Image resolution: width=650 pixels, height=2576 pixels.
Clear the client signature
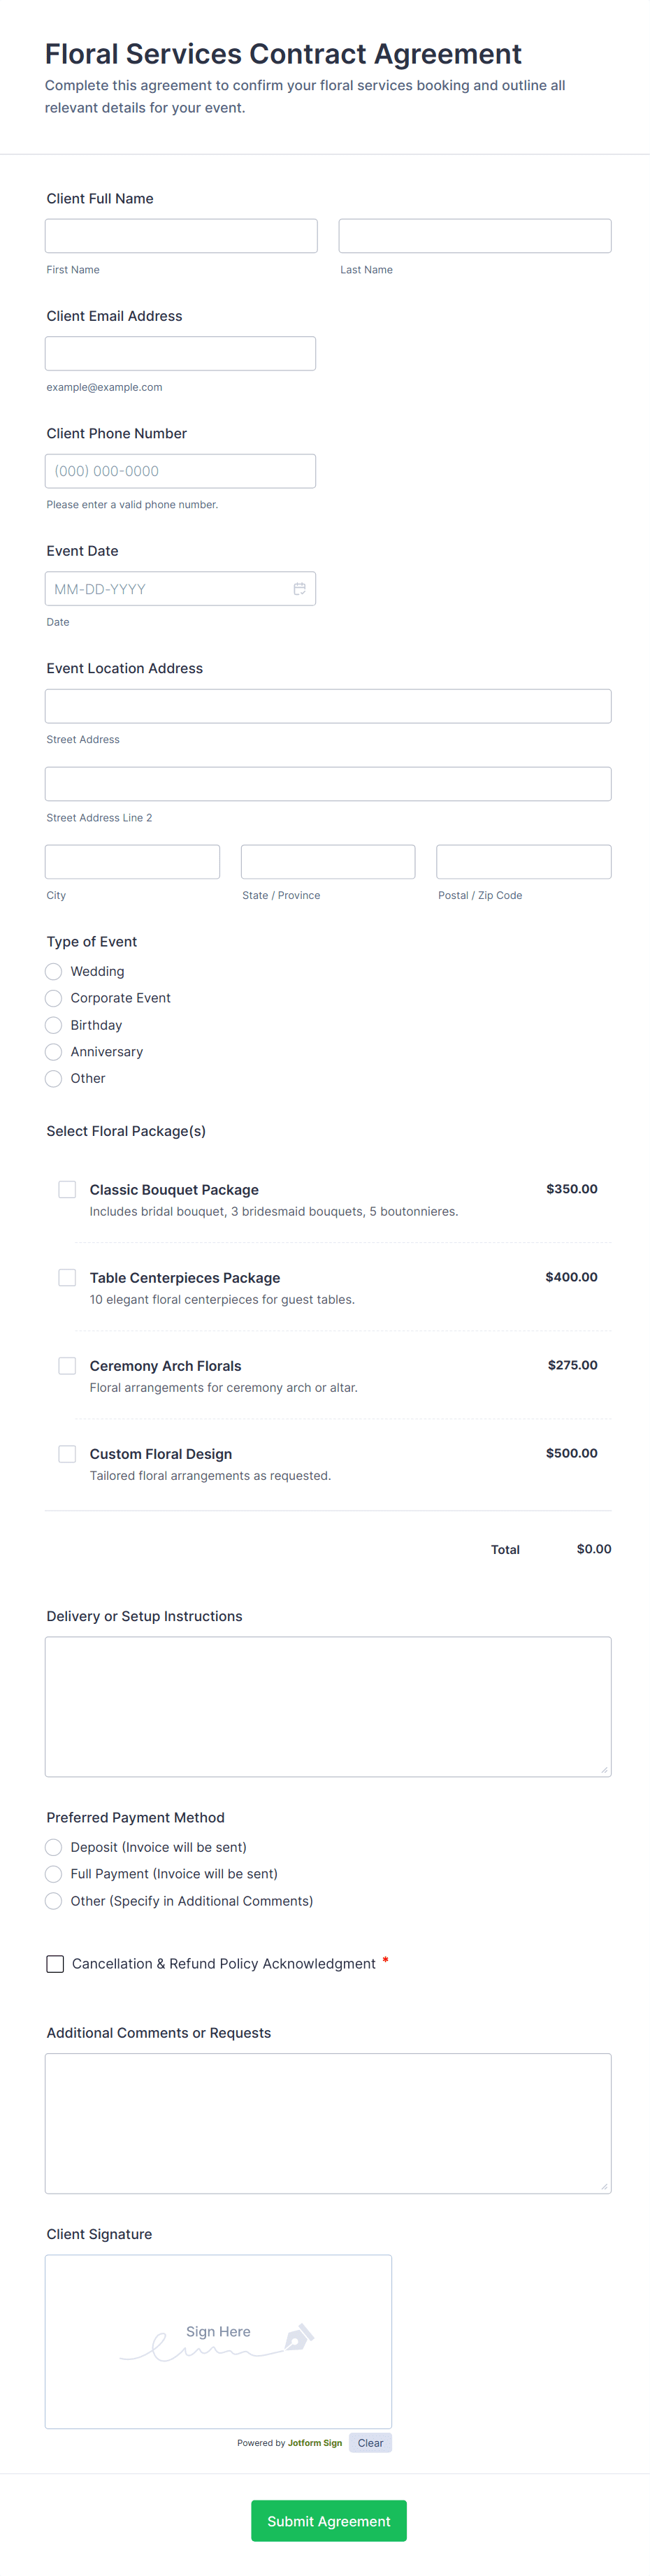370,2443
